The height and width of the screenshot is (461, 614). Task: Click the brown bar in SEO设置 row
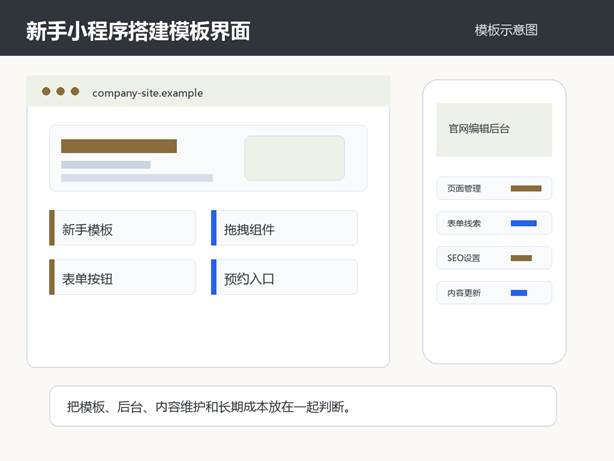click(x=521, y=258)
